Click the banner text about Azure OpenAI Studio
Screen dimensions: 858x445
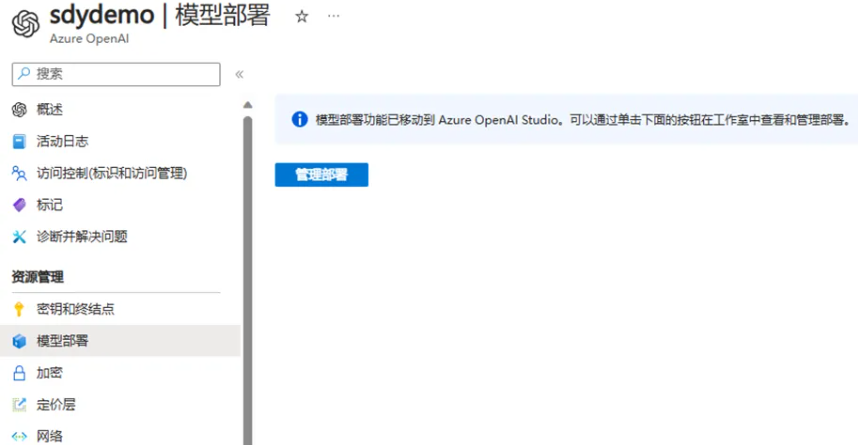[583, 119]
